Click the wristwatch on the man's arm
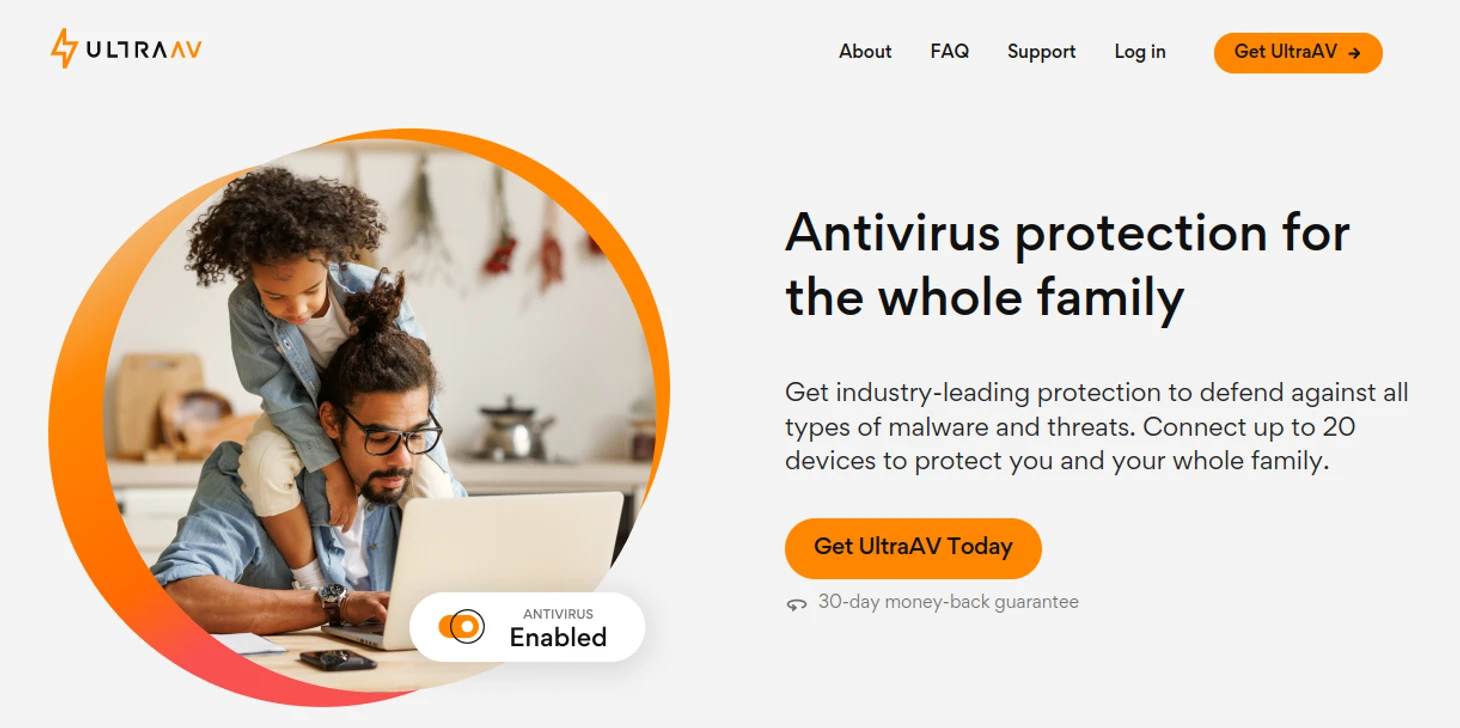This screenshot has width=1460, height=728. tap(333, 603)
